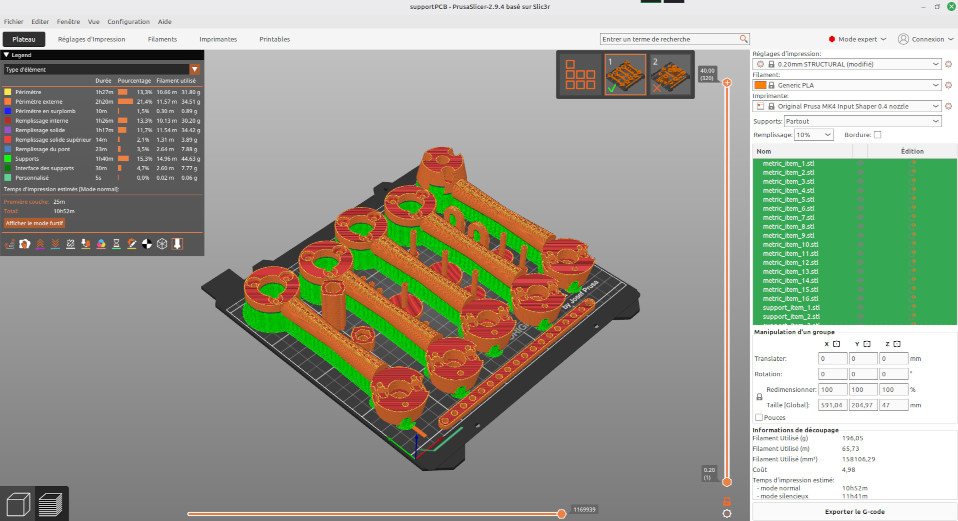The width and height of the screenshot is (958, 521).
Task: Select bed 1 thumbnail
Action: coord(625,75)
